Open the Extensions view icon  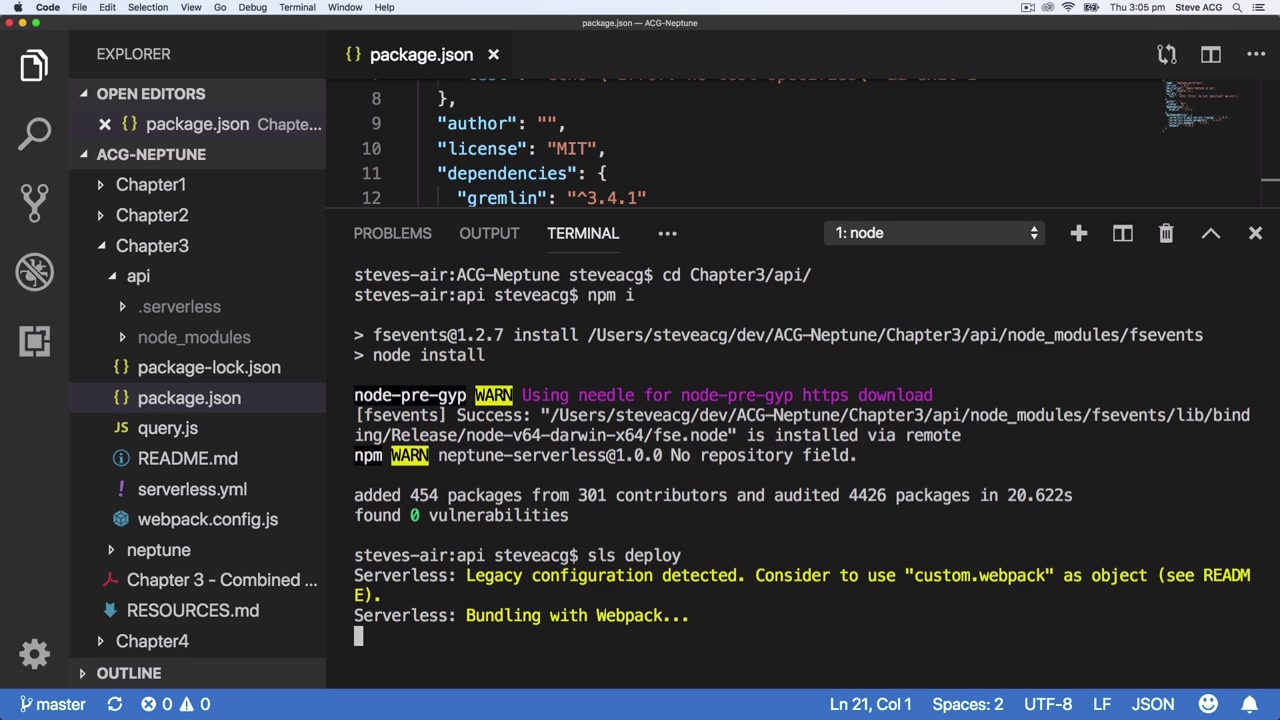tap(34, 341)
